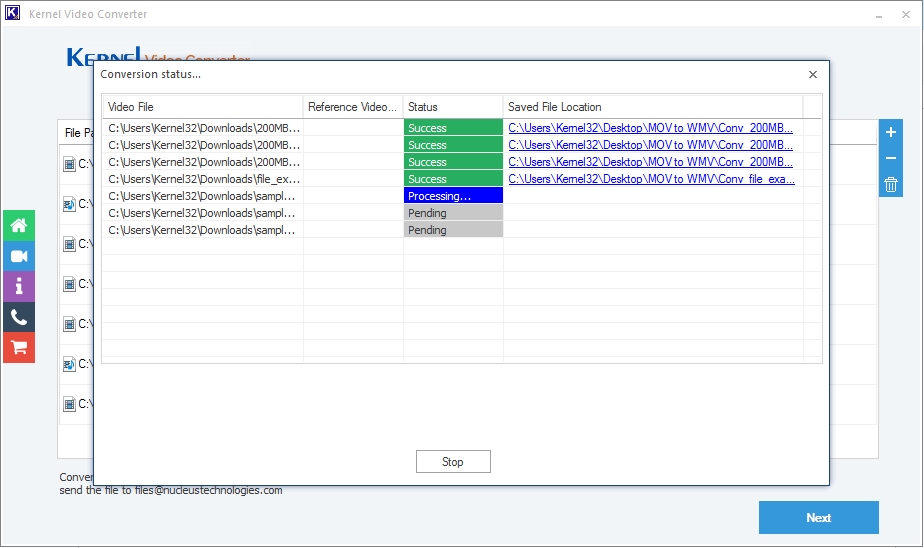Click the files@nucleustechnologies.com email text
Image resolution: width=924 pixels, height=548 pixels.
click(x=209, y=490)
